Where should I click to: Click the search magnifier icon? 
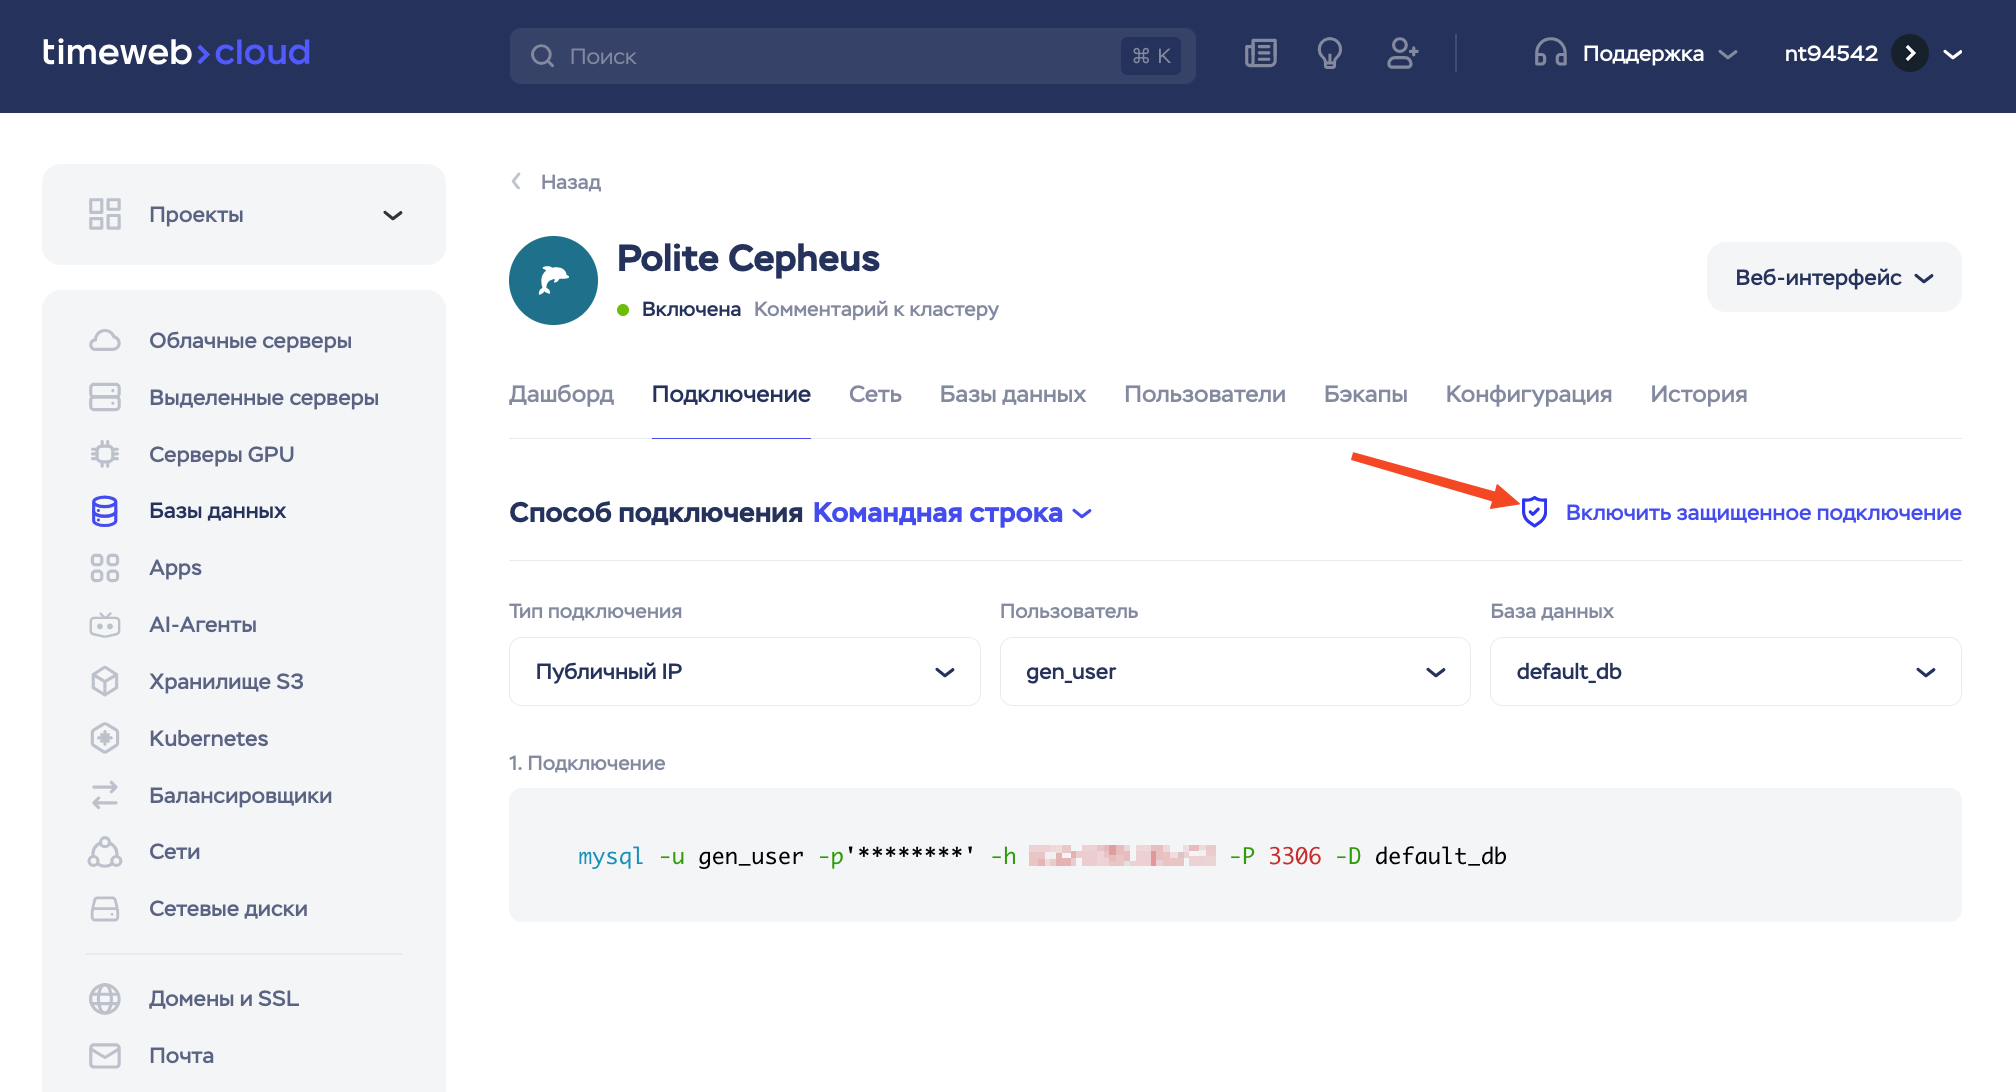[542, 56]
